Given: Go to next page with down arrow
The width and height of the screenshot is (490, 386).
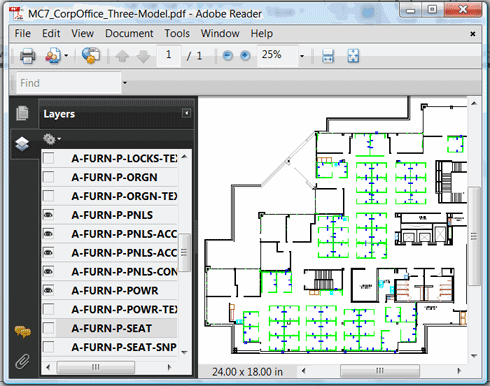Looking at the screenshot, I should click(x=143, y=56).
